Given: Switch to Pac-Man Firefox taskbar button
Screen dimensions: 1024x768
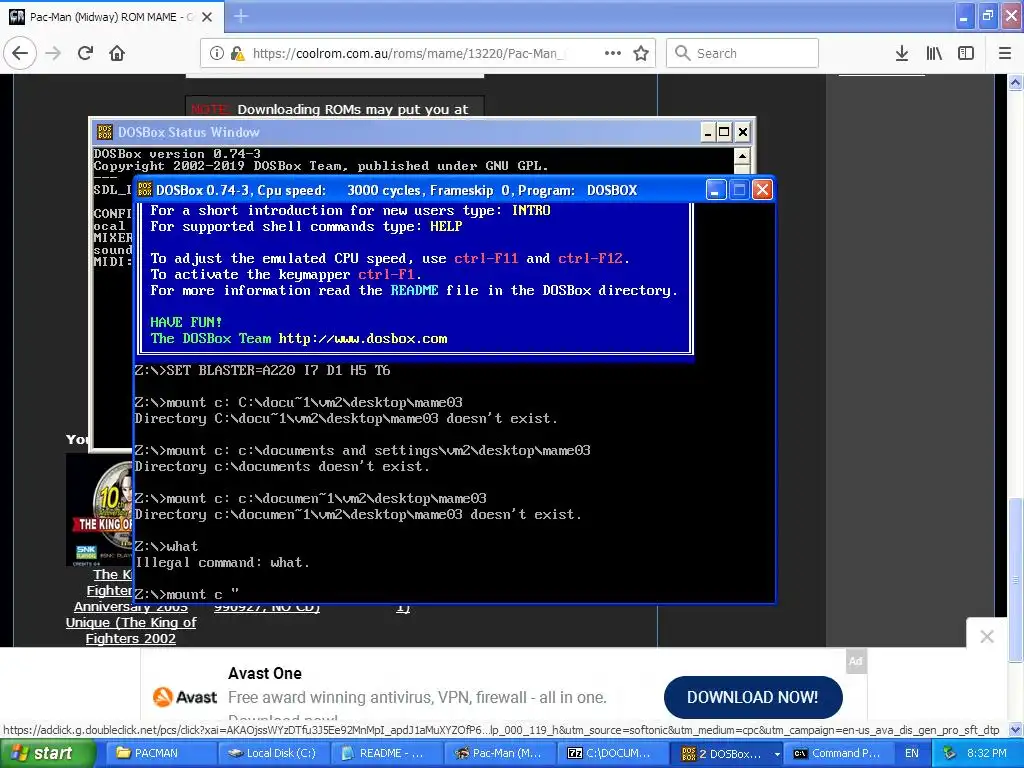Looking at the screenshot, I should (x=499, y=753).
